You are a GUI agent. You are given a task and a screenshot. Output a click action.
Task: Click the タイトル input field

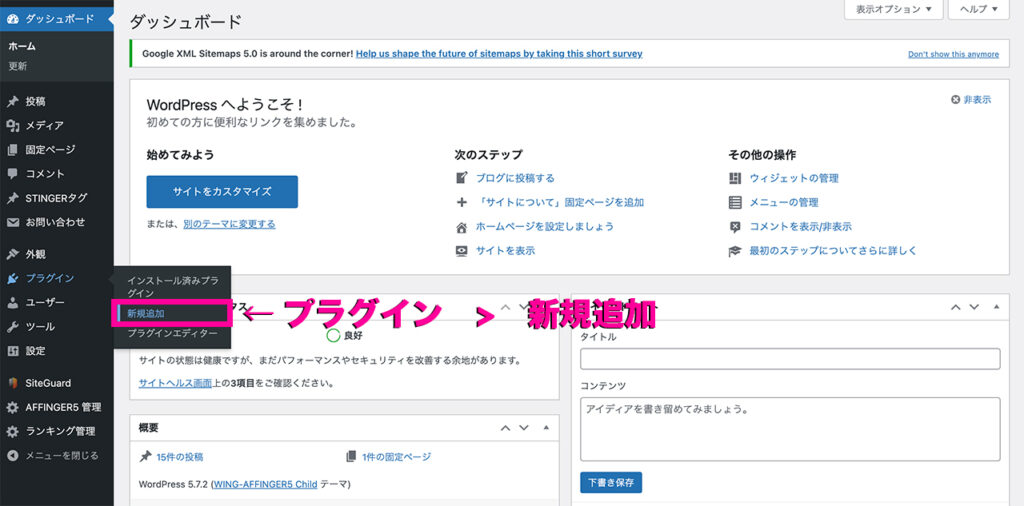790,358
